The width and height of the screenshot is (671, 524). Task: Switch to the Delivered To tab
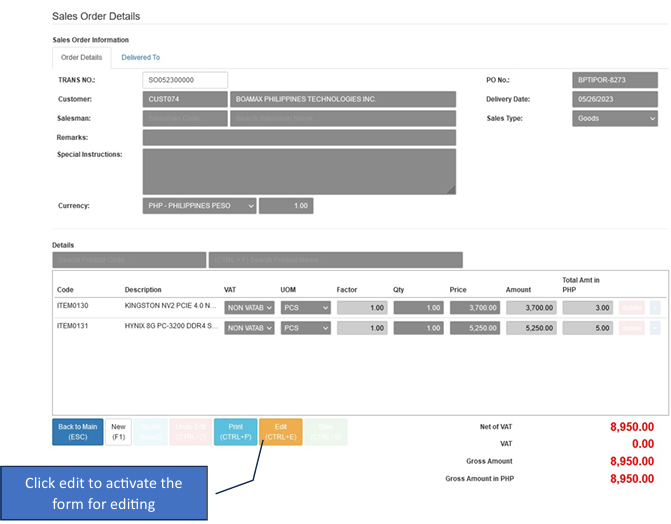coord(141,58)
